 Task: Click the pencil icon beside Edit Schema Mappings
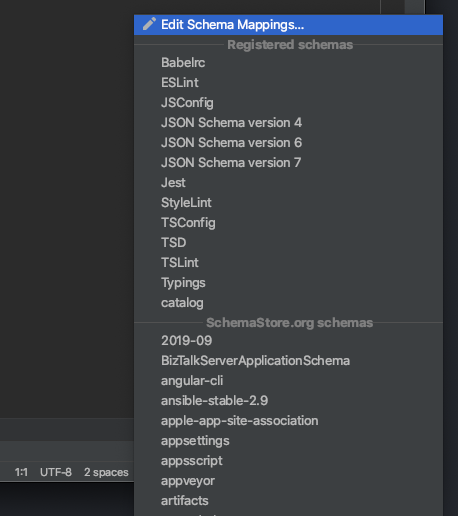149,24
